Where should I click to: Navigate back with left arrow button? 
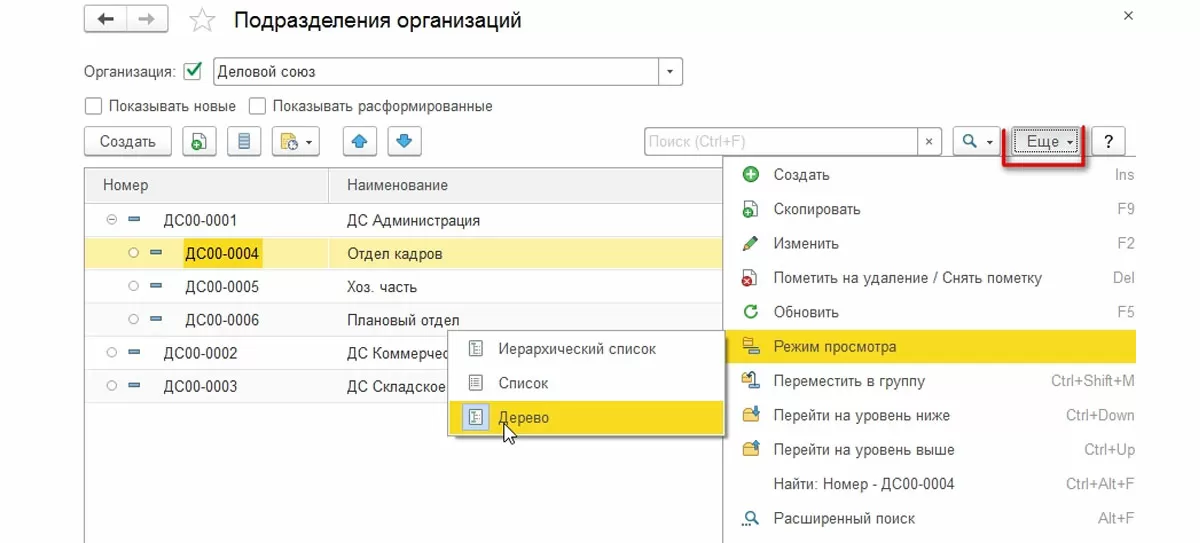pyautogui.click(x=106, y=20)
